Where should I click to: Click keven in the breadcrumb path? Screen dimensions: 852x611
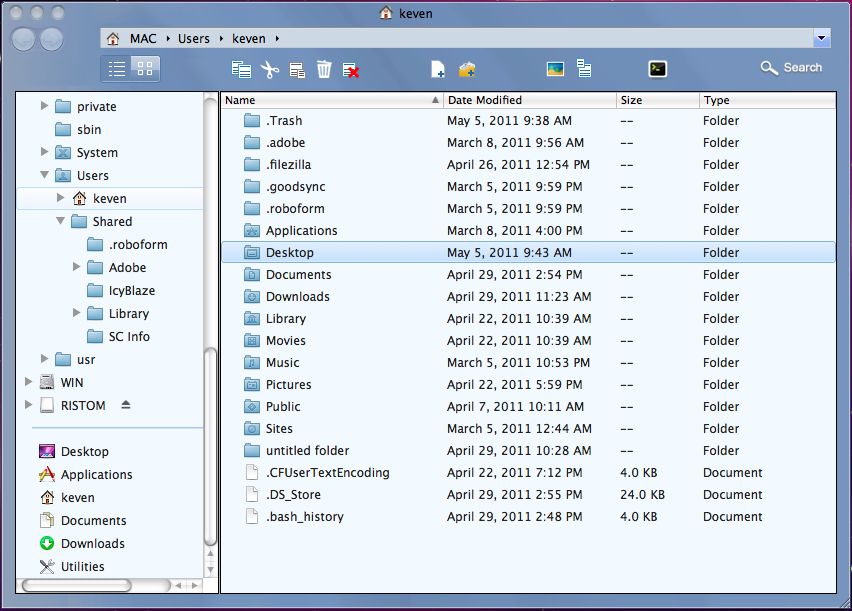click(247, 37)
